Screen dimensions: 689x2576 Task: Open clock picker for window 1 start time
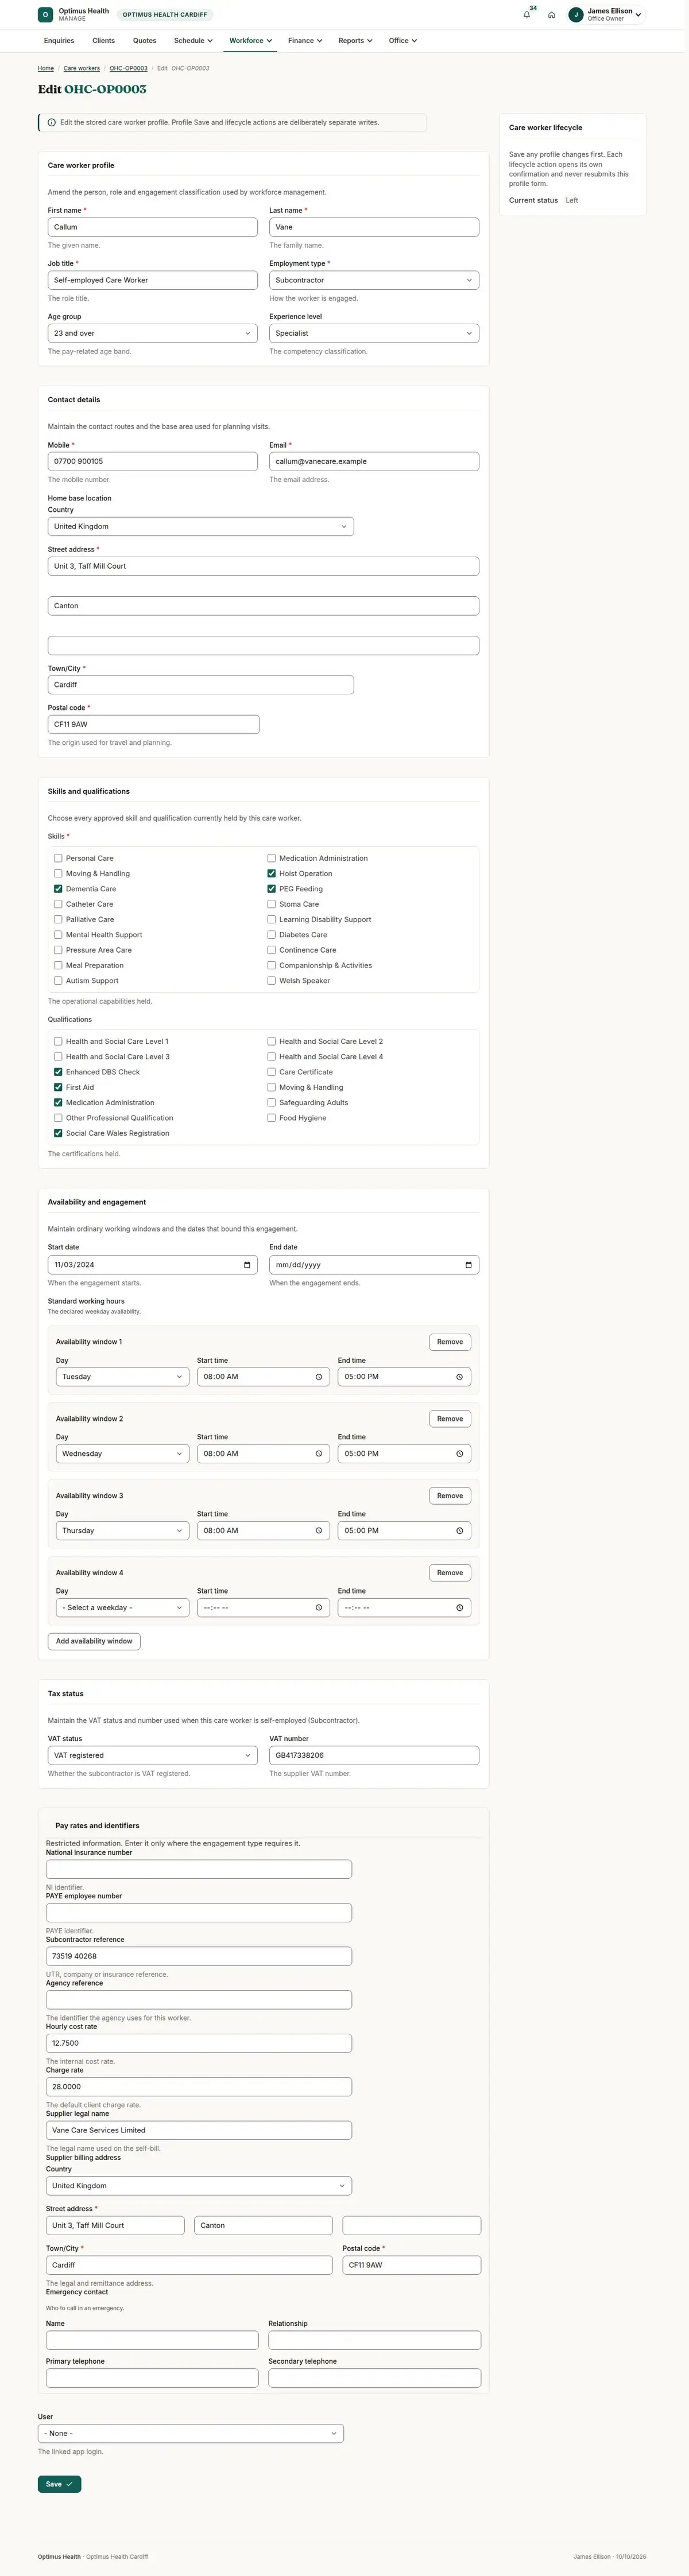(x=319, y=1377)
